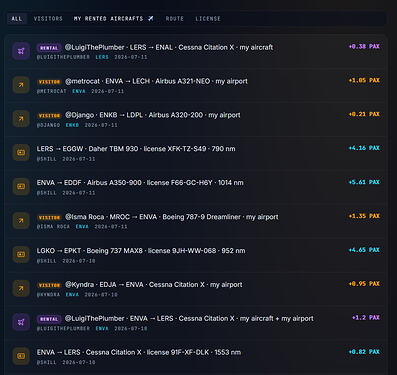The image size is (397, 375).
Task: Click the visitor arrow icon for @Django entry
Action: pos(21,119)
